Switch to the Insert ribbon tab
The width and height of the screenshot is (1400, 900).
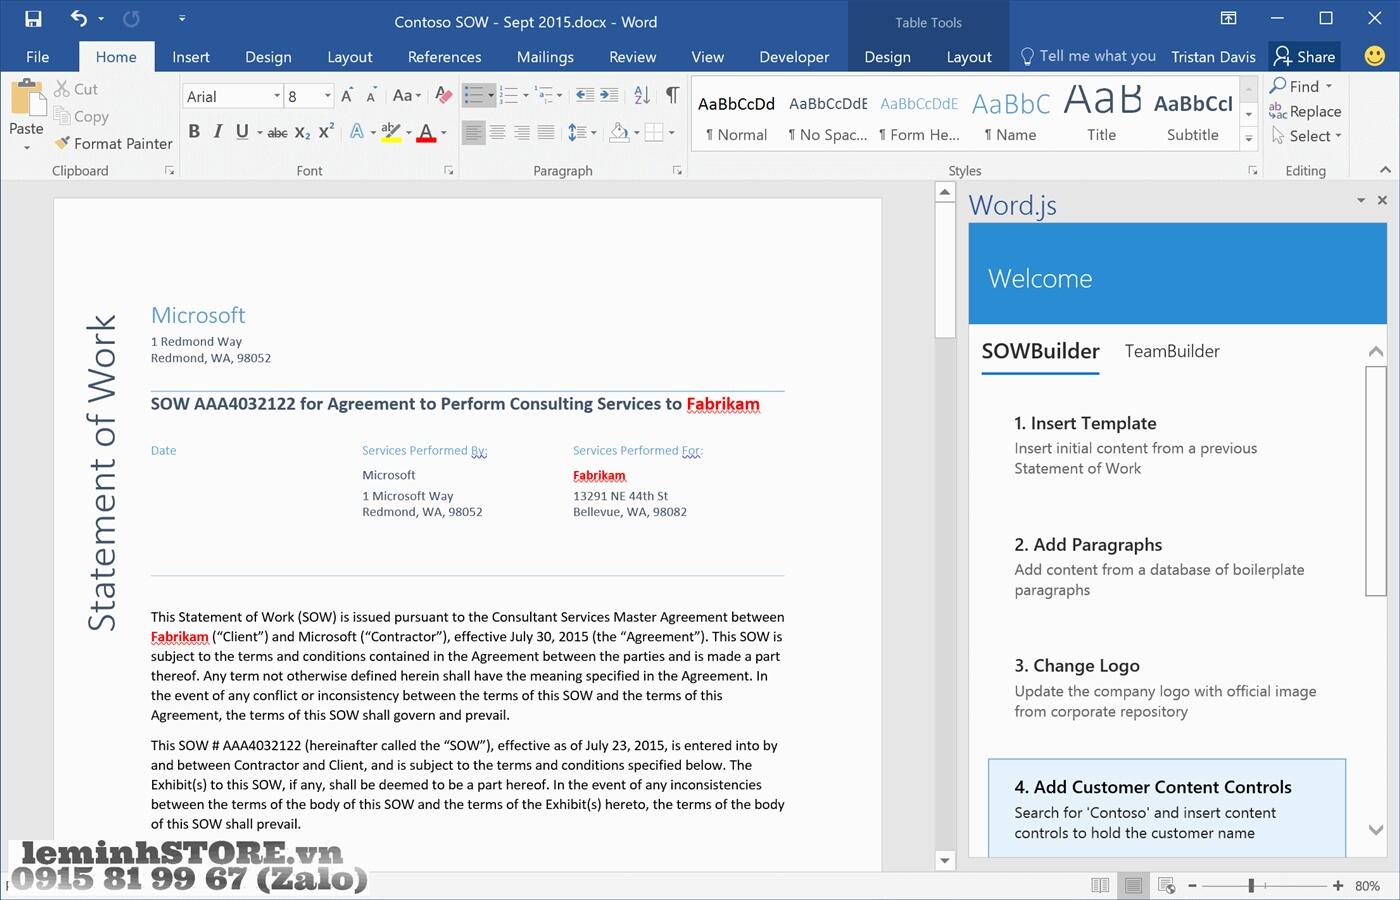(x=190, y=57)
